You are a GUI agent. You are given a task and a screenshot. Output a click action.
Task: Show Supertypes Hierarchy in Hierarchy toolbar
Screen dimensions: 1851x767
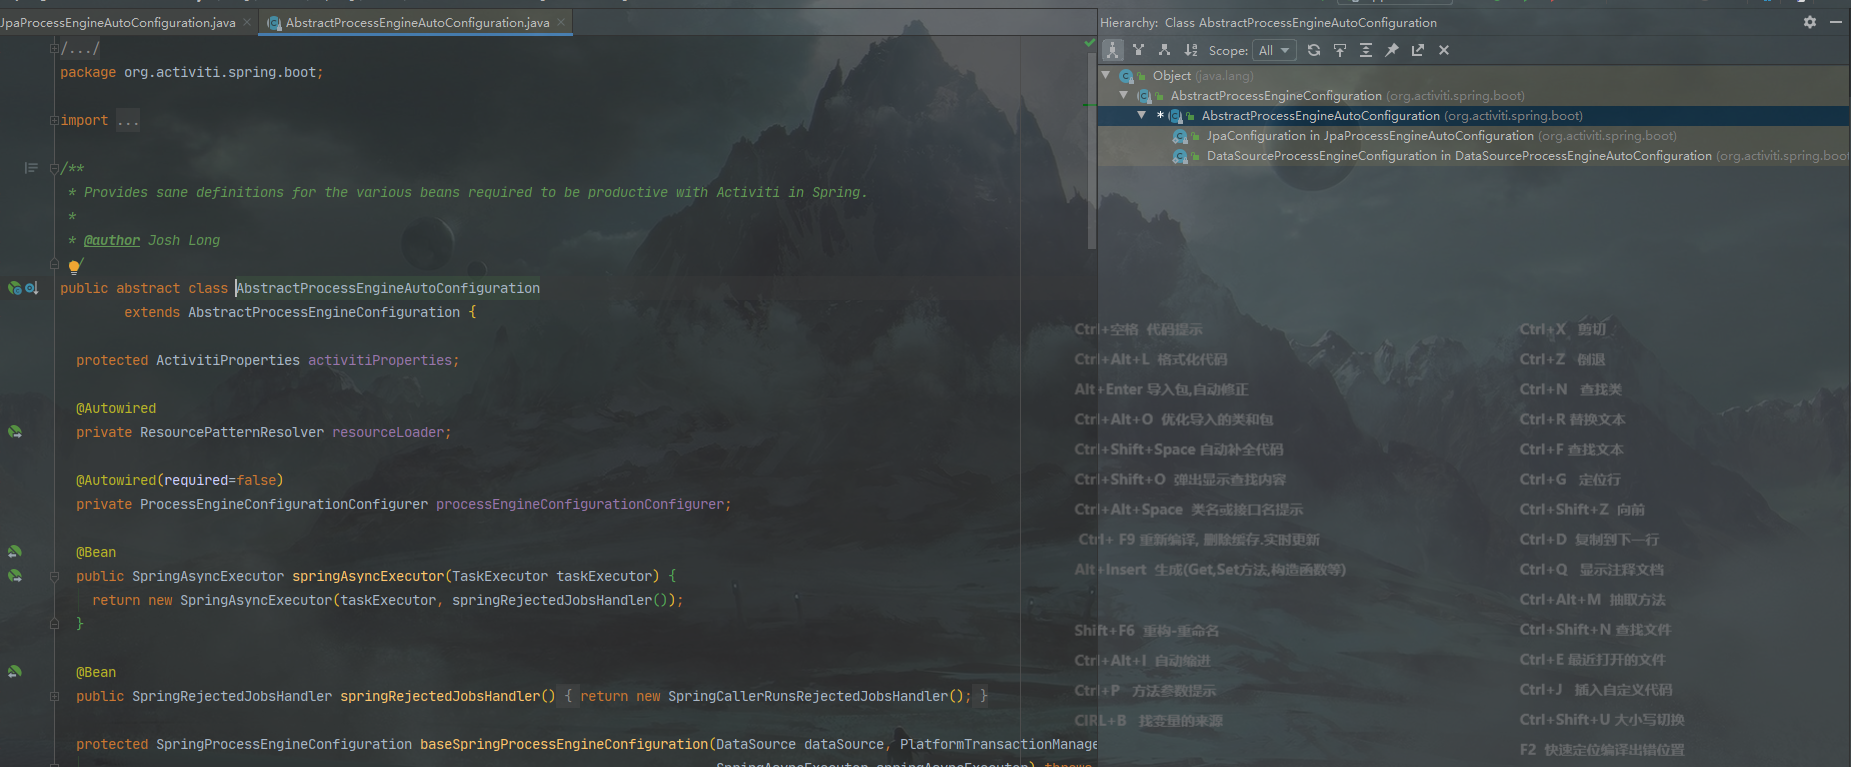pos(1138,50)
